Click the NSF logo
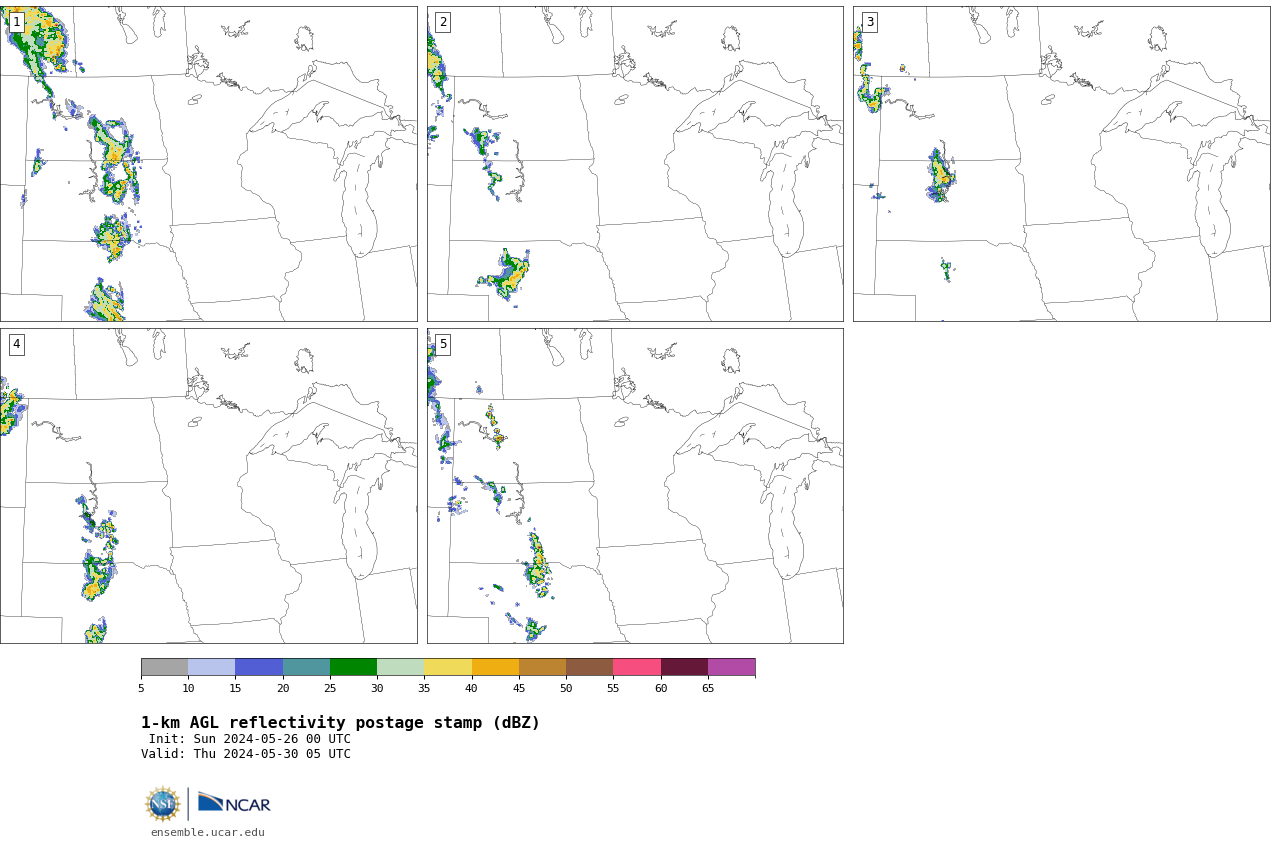 pyautogui.click(x=162, y=804)
